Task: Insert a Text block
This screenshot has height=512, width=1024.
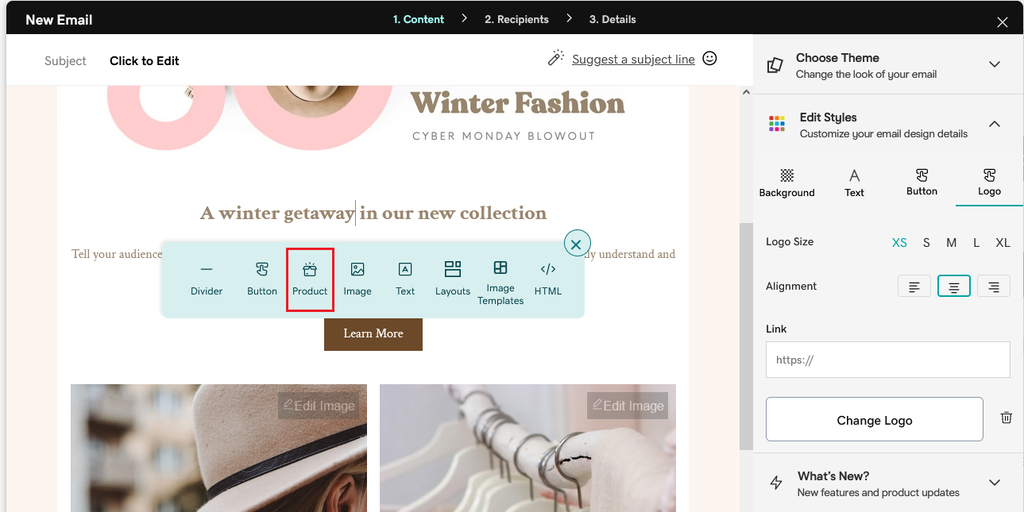Action: (405, 279)
